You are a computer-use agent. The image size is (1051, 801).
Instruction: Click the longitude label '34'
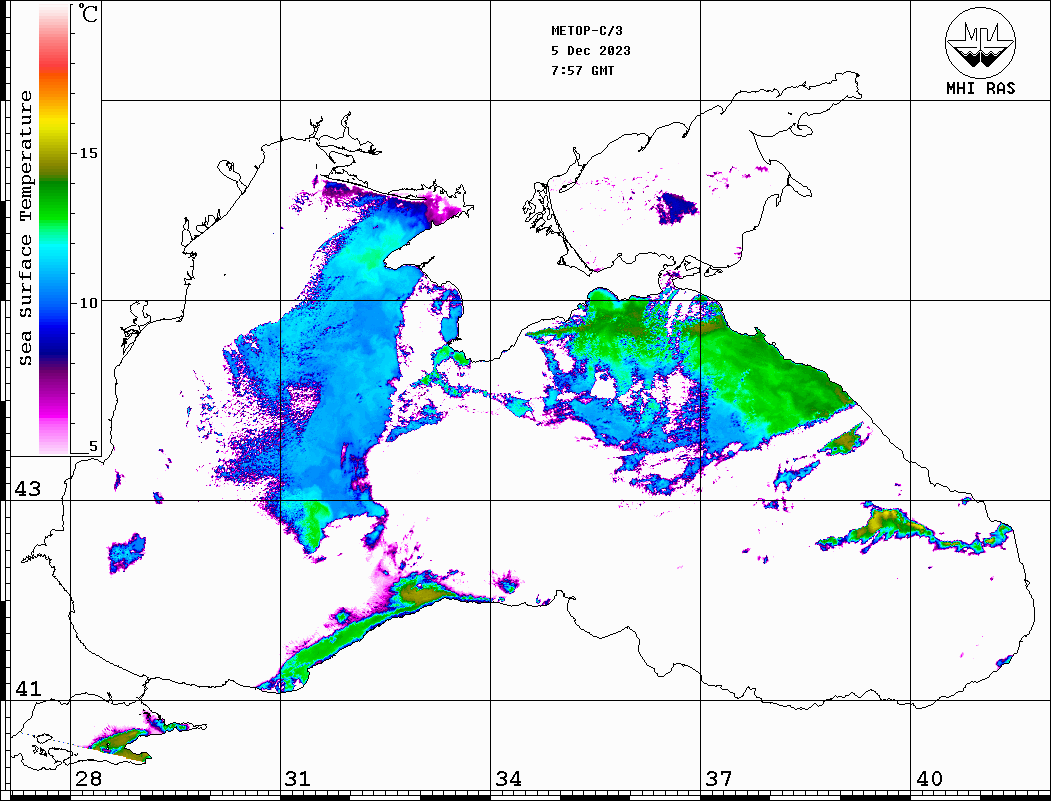coord(508,778)
